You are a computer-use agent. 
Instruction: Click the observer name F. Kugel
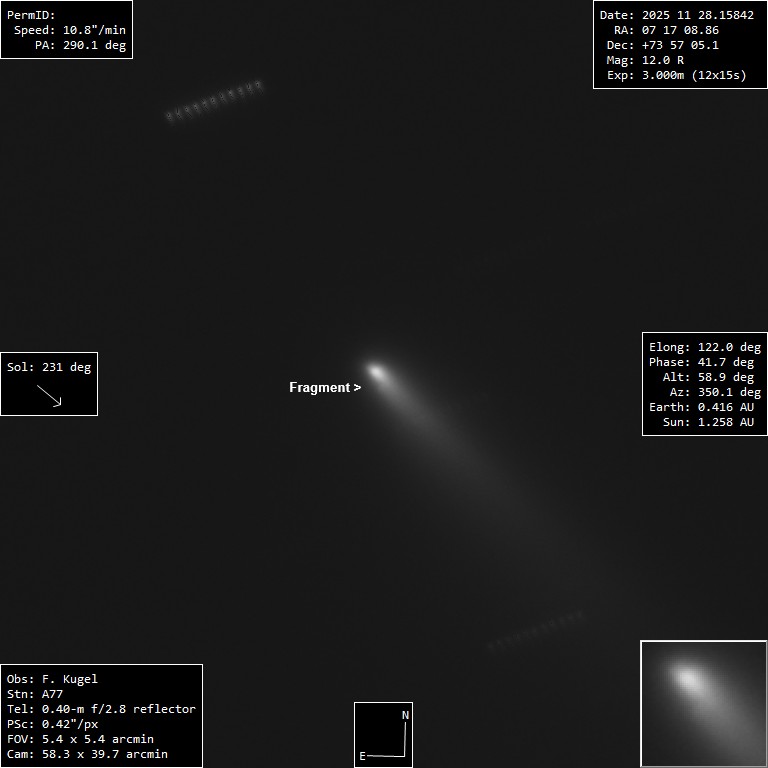[70, 679]
